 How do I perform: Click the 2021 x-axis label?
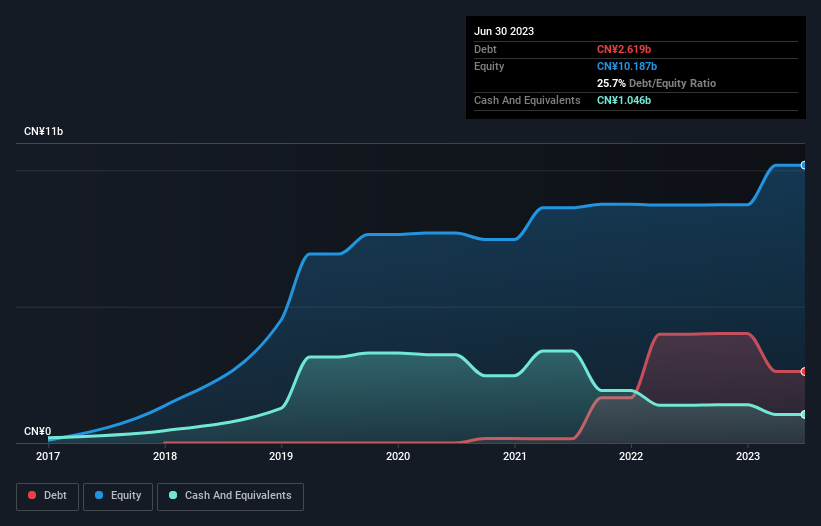[x=515, y=456]
